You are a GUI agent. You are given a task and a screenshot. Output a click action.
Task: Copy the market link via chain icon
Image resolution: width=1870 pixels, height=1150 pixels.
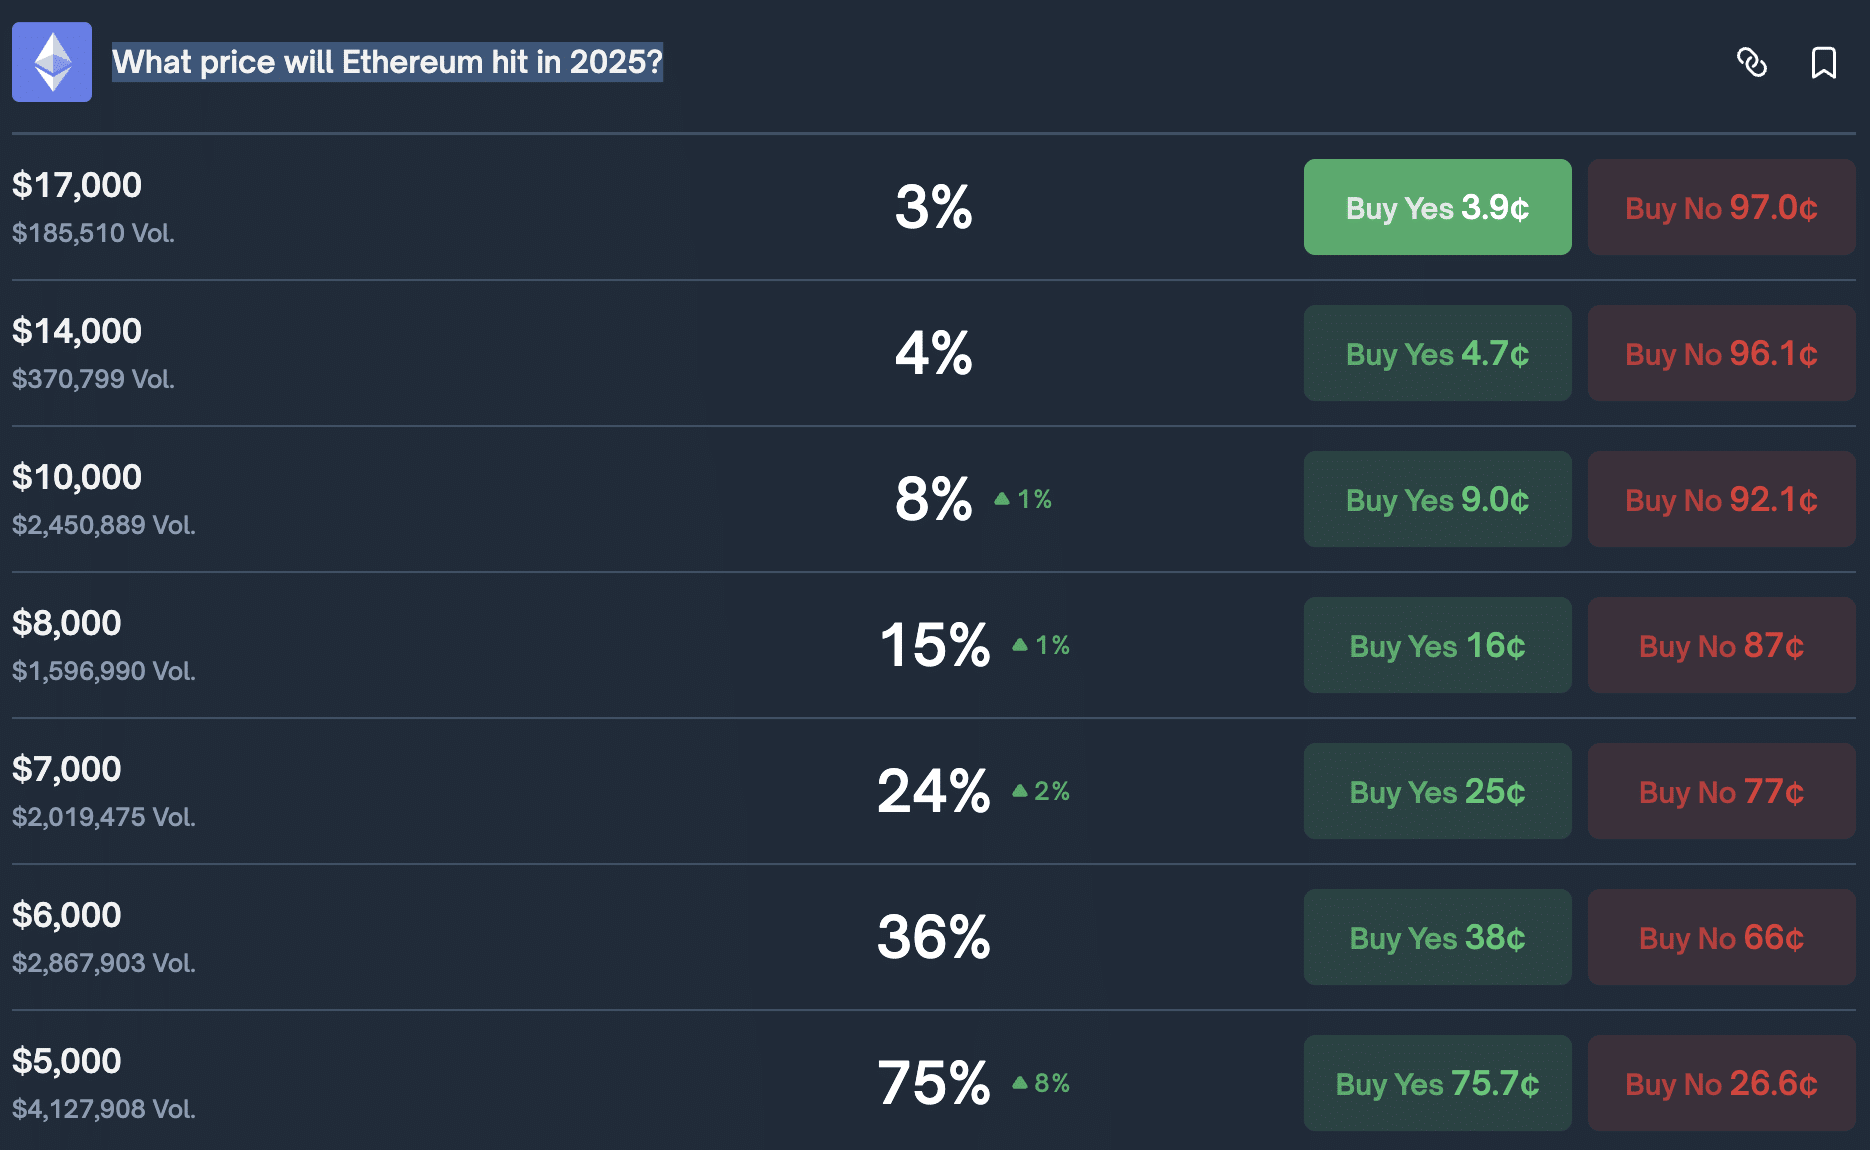pos(1751,62)
